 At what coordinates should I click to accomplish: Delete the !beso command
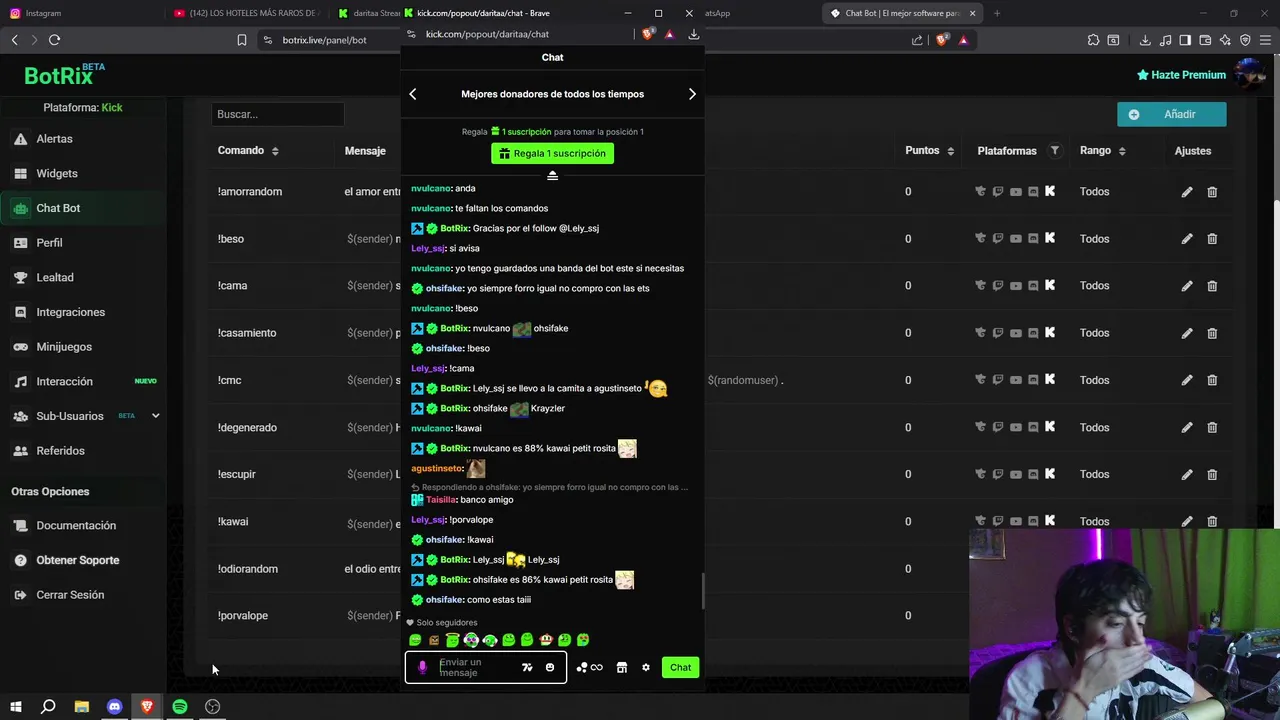coord(1212,239)
